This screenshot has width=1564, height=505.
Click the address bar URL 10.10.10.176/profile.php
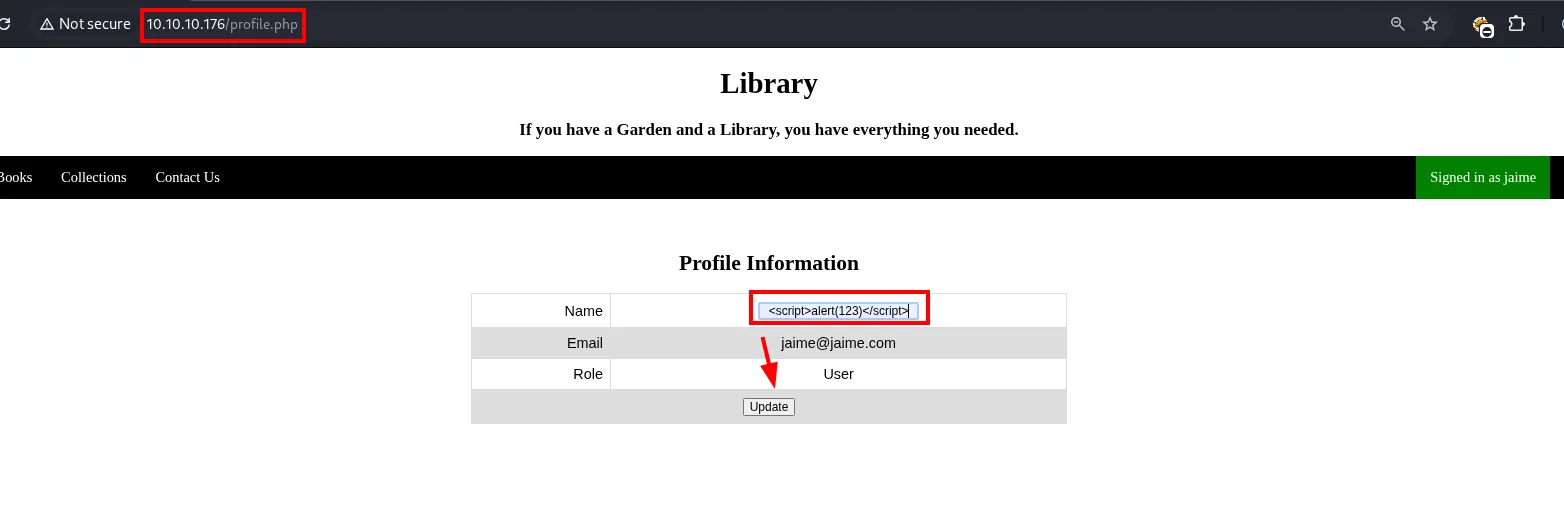(x=222, y=24)
